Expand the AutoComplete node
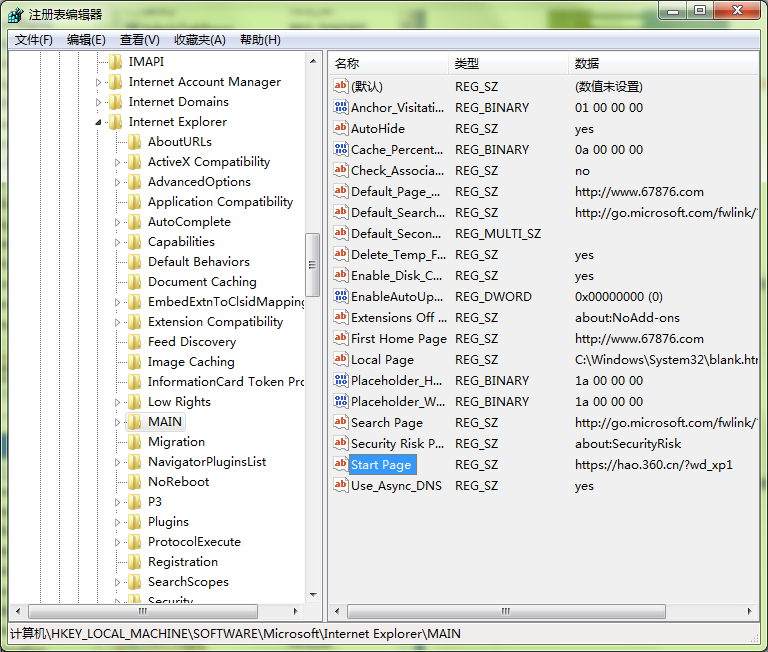The image size is (768, 652). [117, 222]
